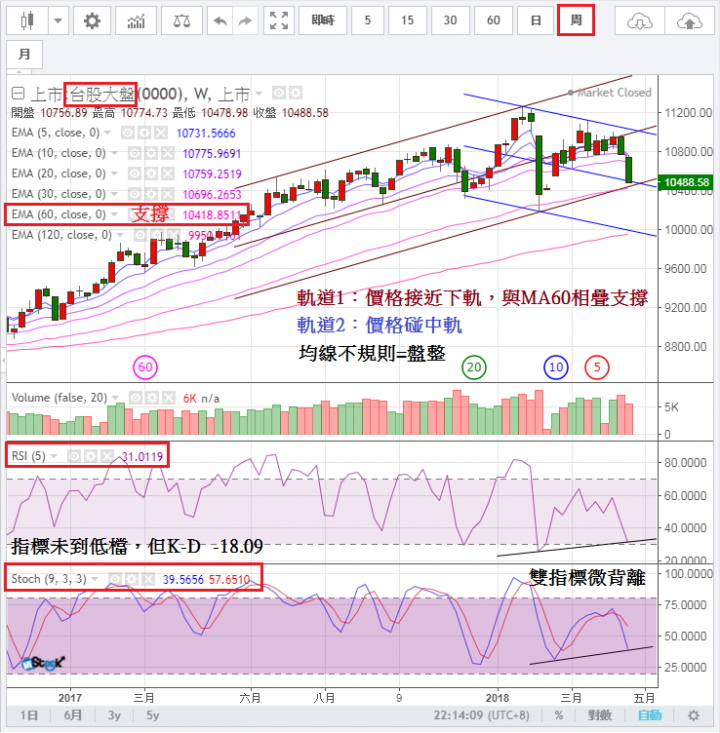Remove the Stoch (9, 3, 3) indicator
Image resolution: width=720 pixels, height=733 pixels.
(149, 579)
